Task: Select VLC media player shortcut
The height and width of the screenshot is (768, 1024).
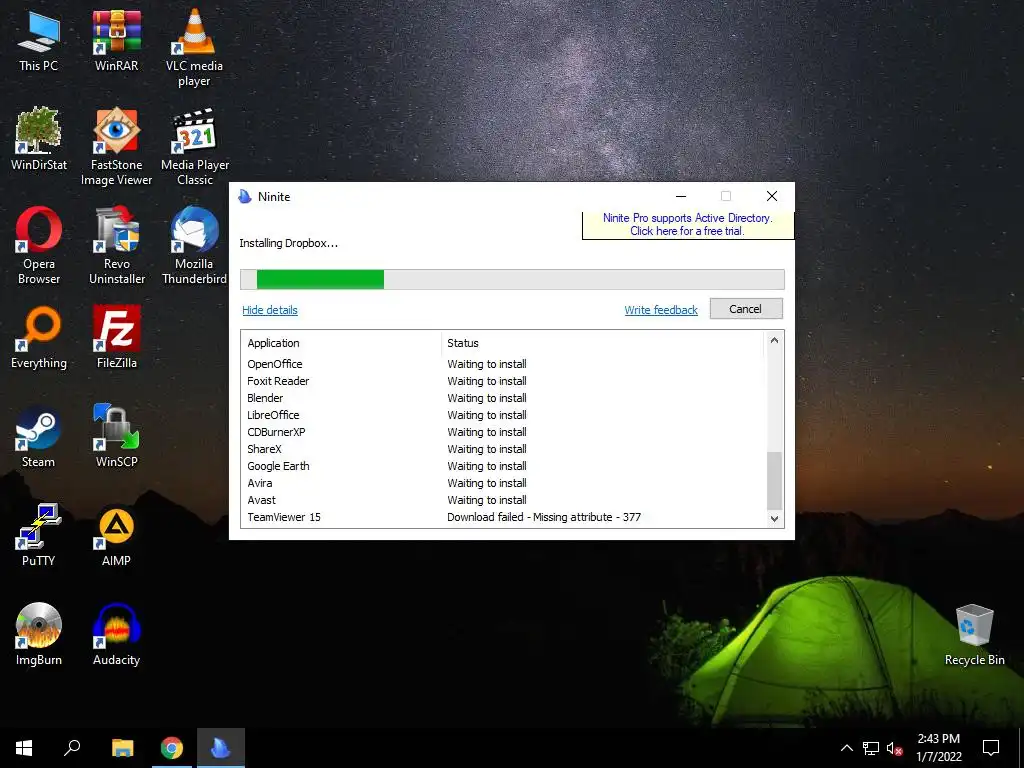Action: 194,48
